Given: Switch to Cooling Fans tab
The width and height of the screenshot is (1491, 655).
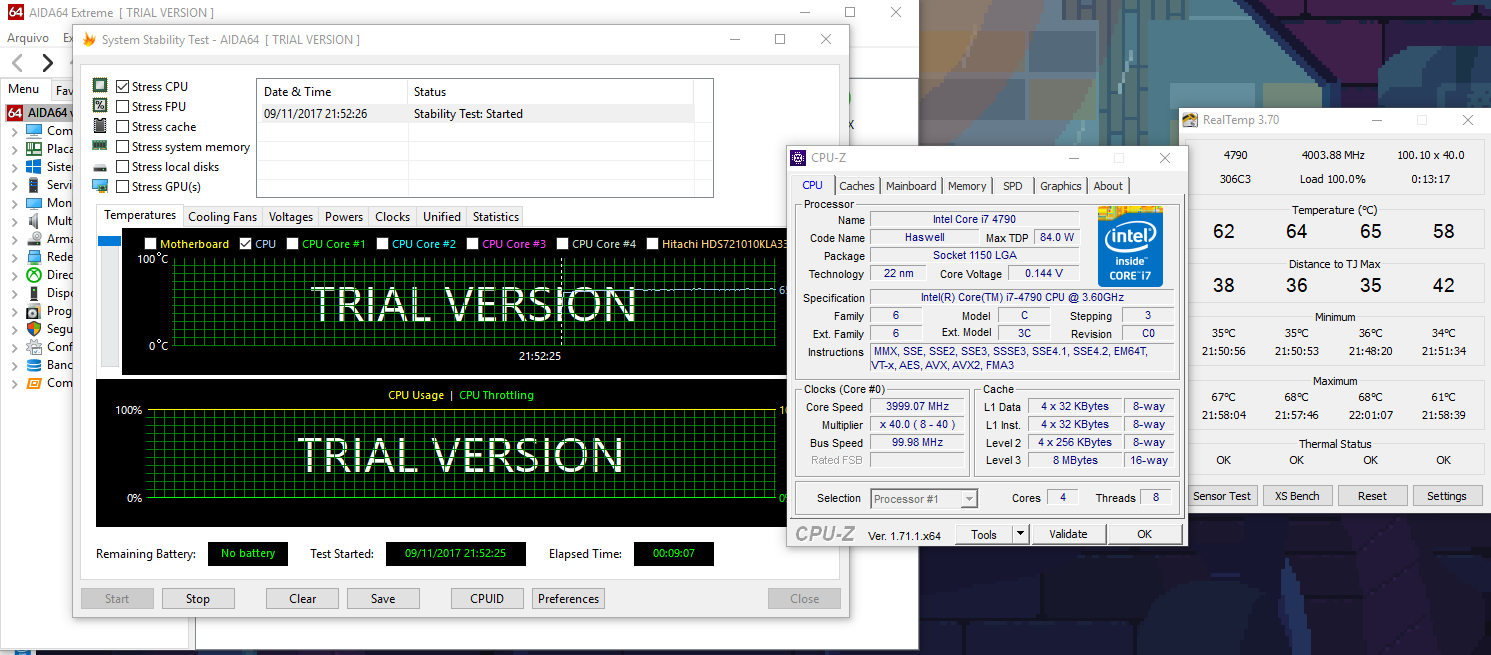Looking at the screenshot, I should pyautogui.click(x=222, y=216).
